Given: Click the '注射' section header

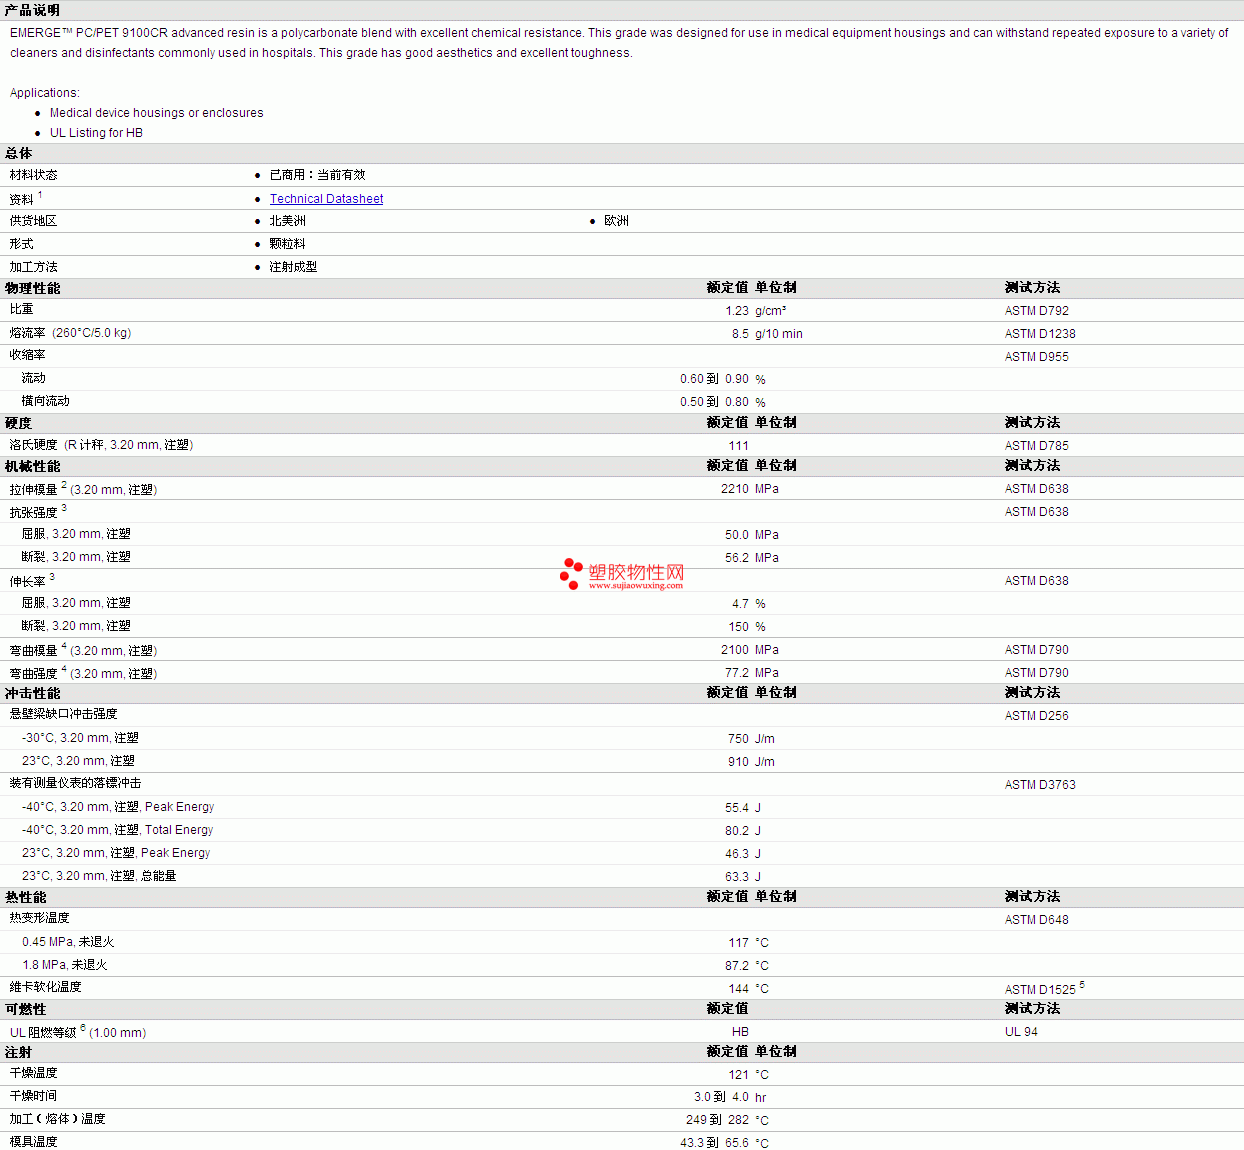Looking at the screenshot, I should [19, 1052].
